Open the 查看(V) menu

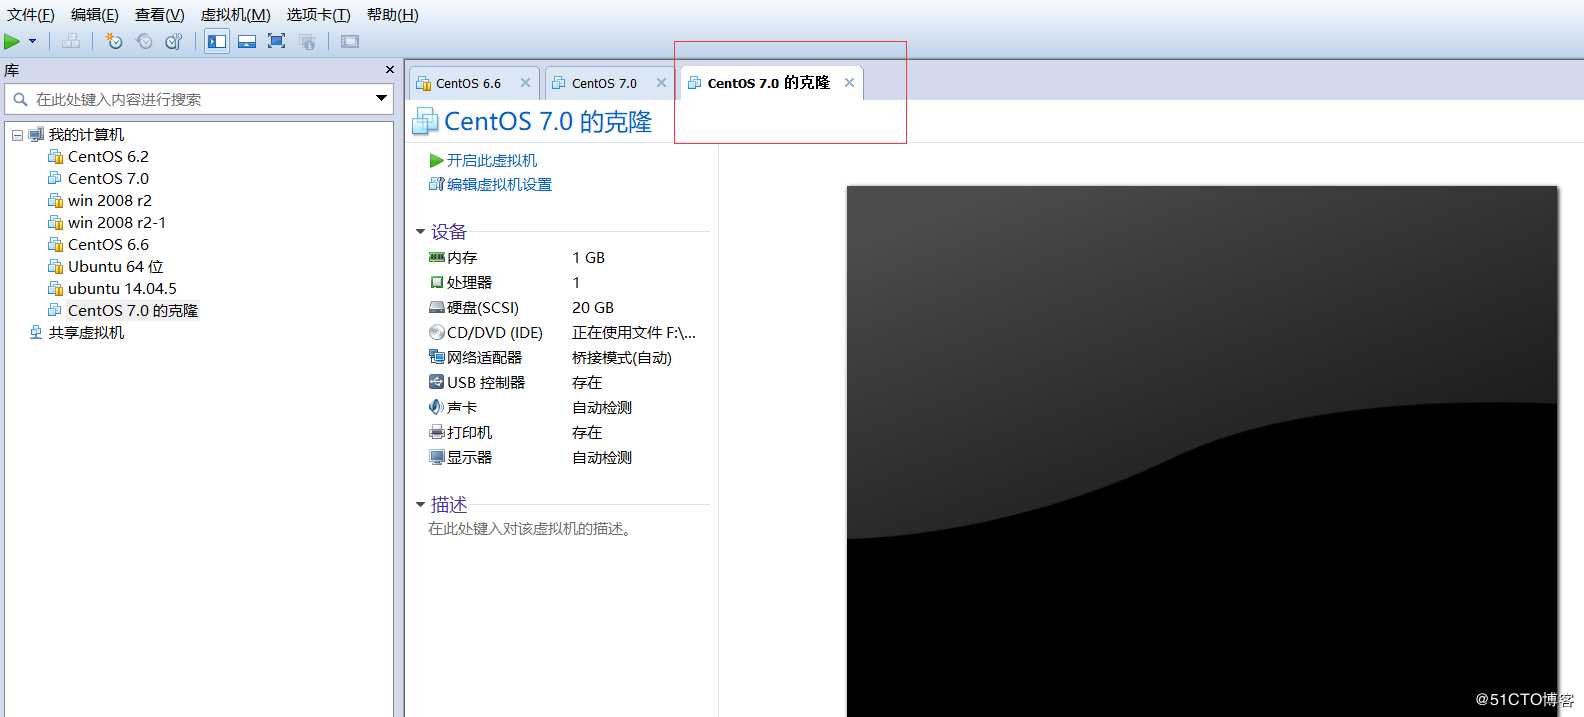coord(160,15)
